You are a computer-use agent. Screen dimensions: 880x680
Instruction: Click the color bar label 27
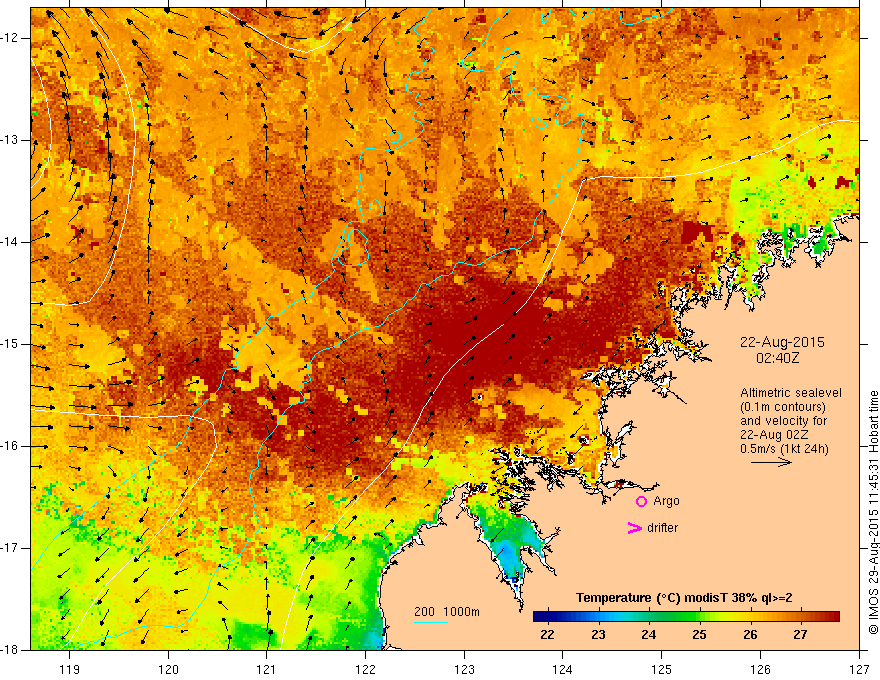click(800, 635)
